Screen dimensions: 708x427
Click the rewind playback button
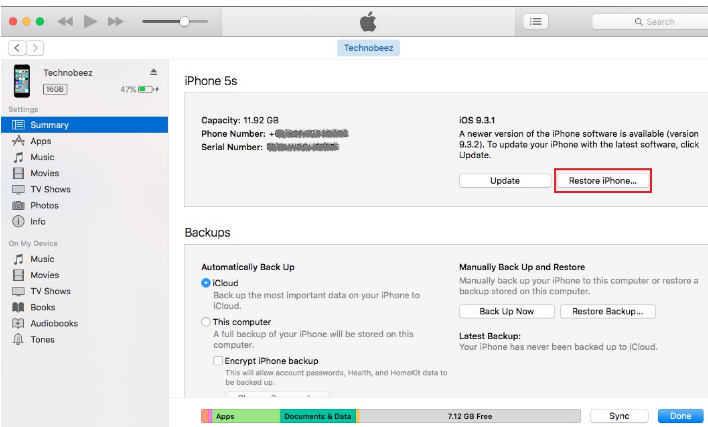[65, 21]
